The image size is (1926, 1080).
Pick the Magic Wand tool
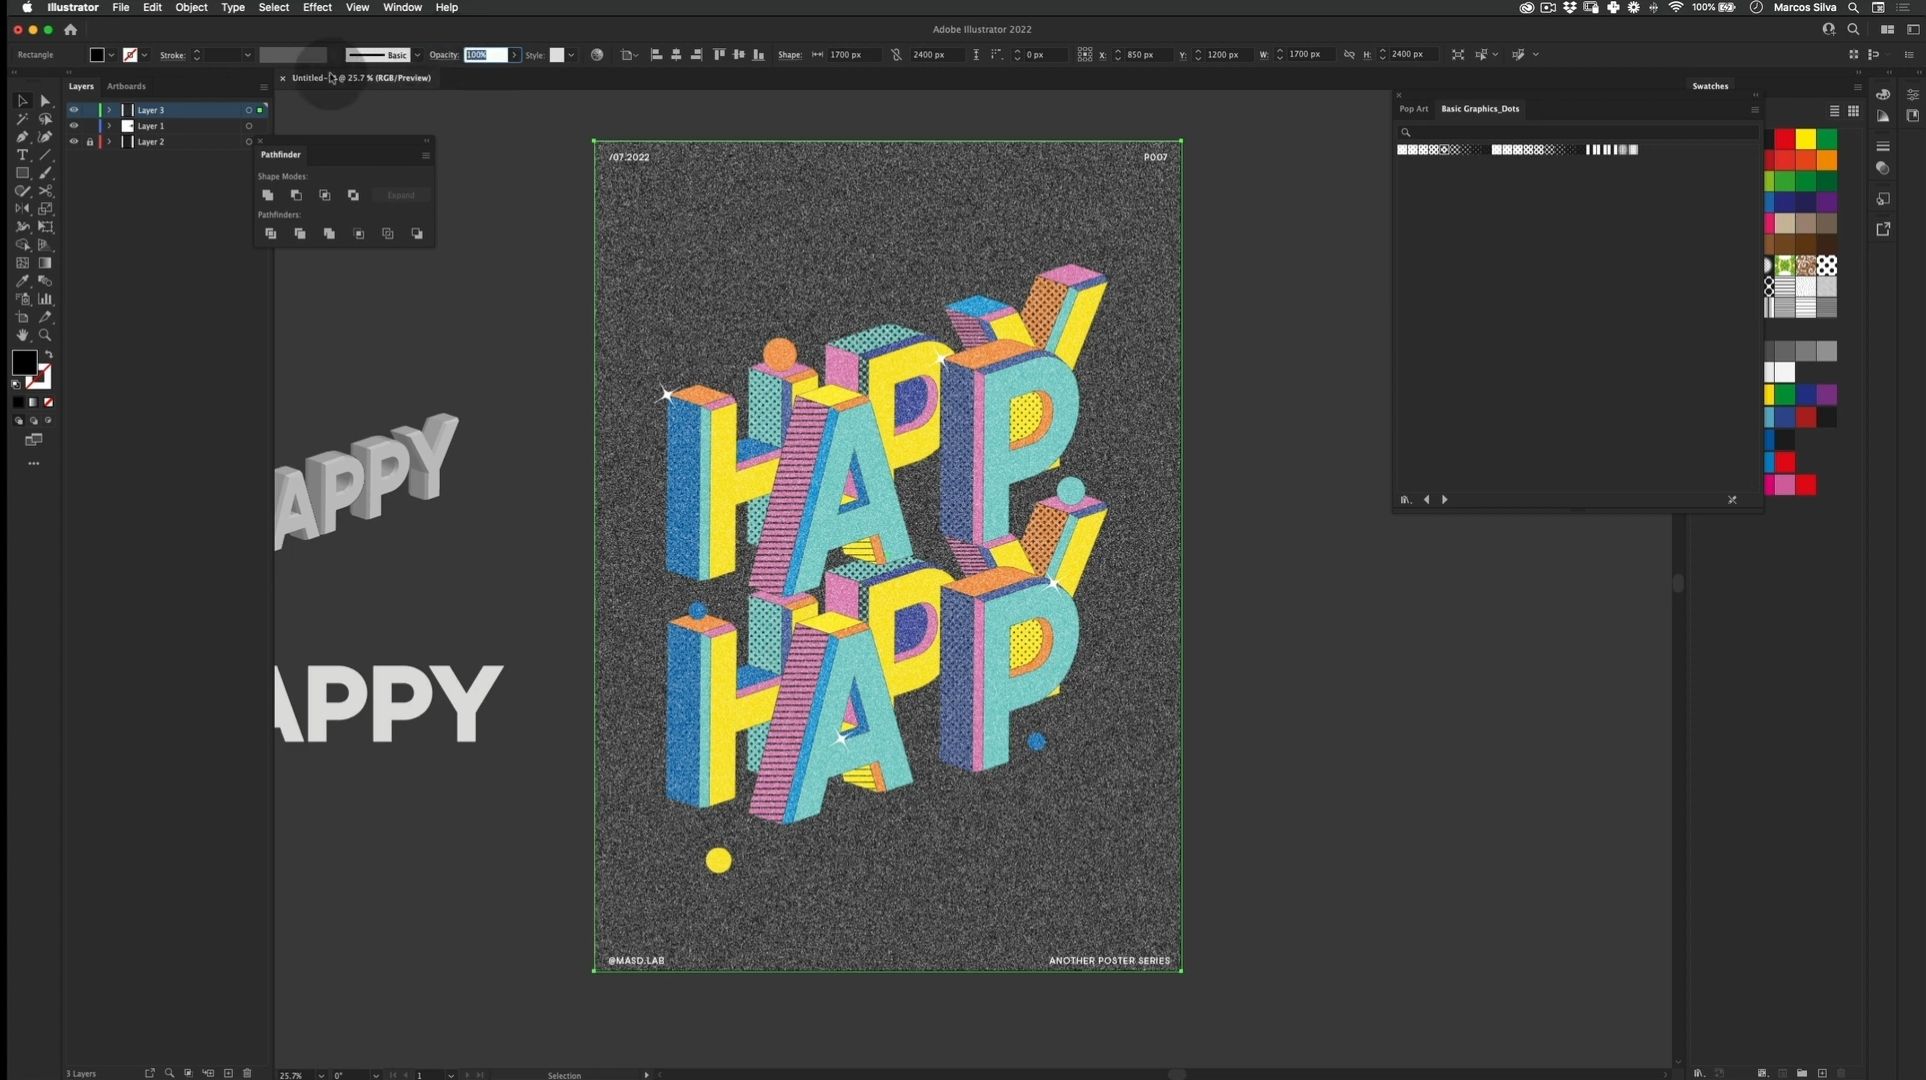pyautogui.click(x=22, y=119)
